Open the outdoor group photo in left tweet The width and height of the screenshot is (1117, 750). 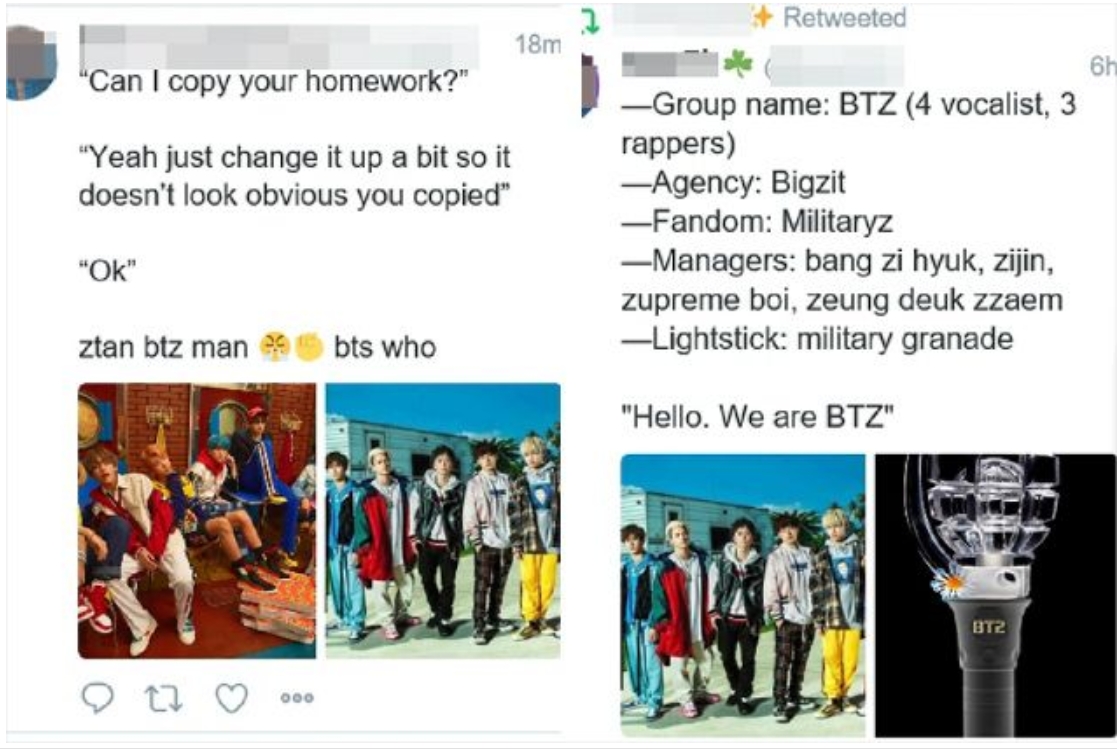(443, 521)
